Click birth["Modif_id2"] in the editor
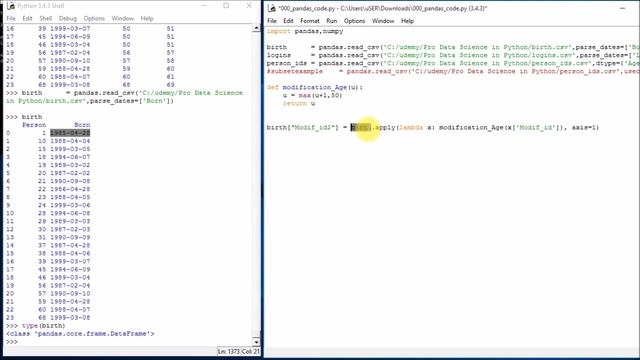The image size is (640, 360). tap(302, 127)
